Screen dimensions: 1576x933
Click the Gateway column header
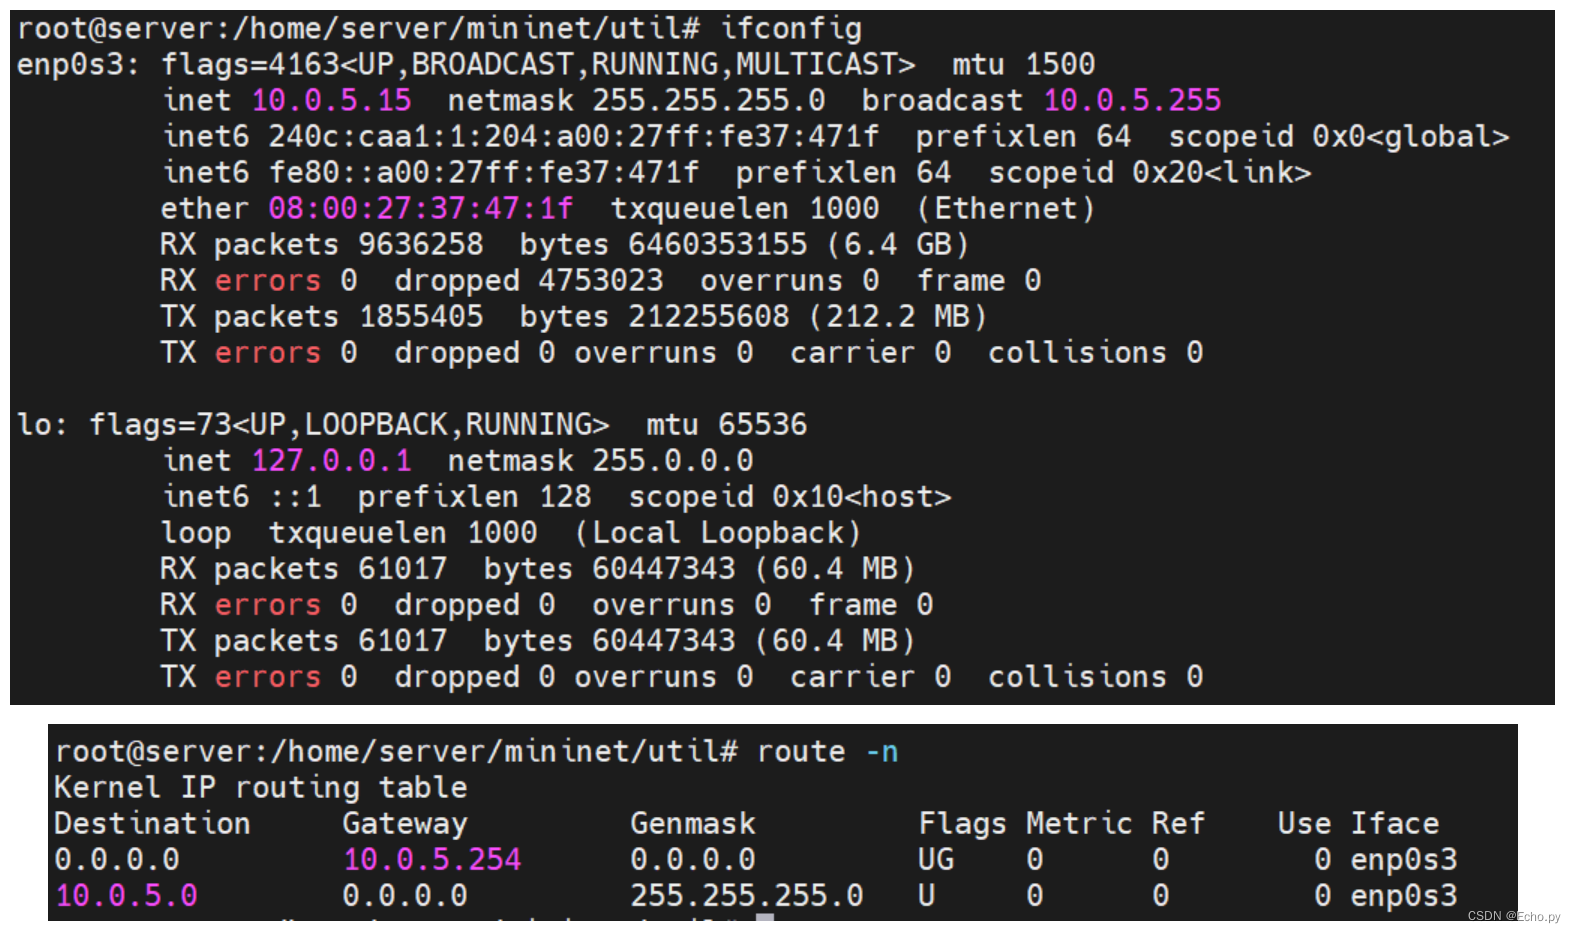404,824
